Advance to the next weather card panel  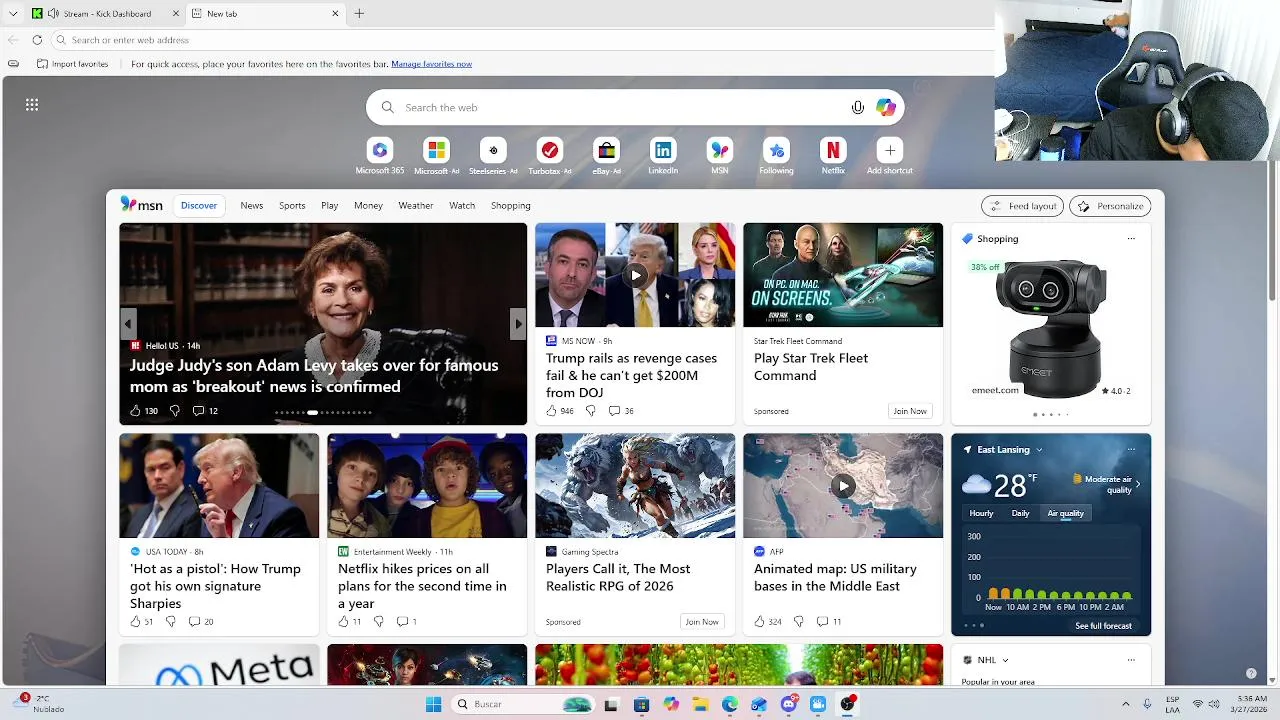point(1137,484)
